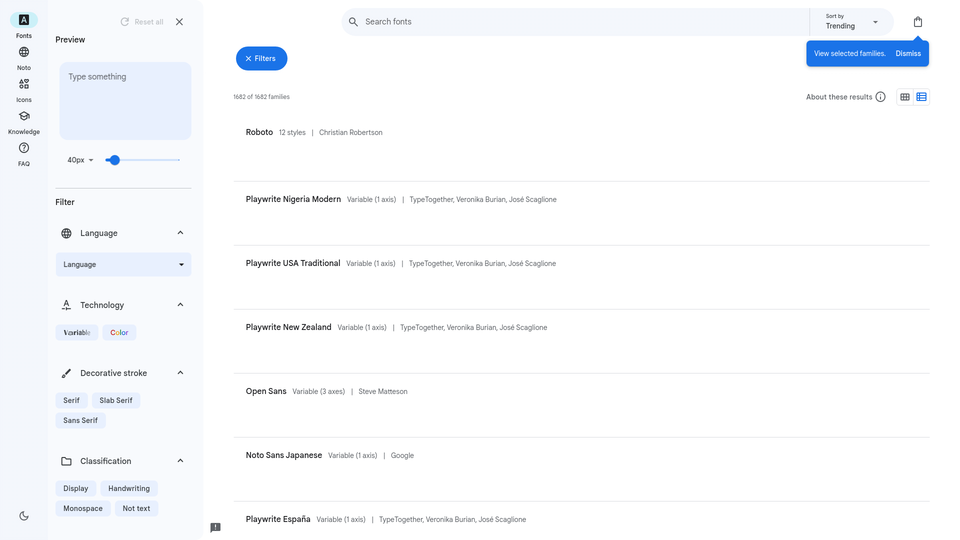The height and width of the screenshot is (540, 960).
Task: Open the FAQ help section
Action: [x=24, y=154]
